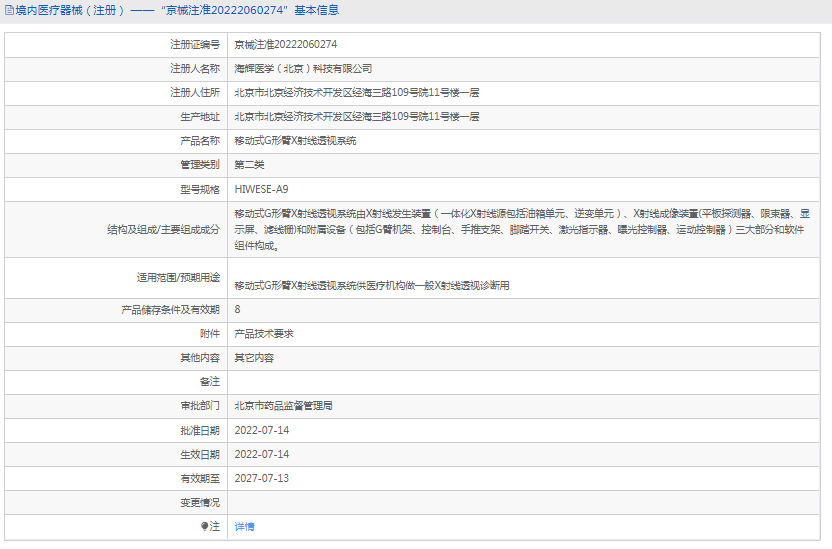
Task: Click the 结构及组成 description paragraph
Action: pyautogui.click(x=522, y=230)
